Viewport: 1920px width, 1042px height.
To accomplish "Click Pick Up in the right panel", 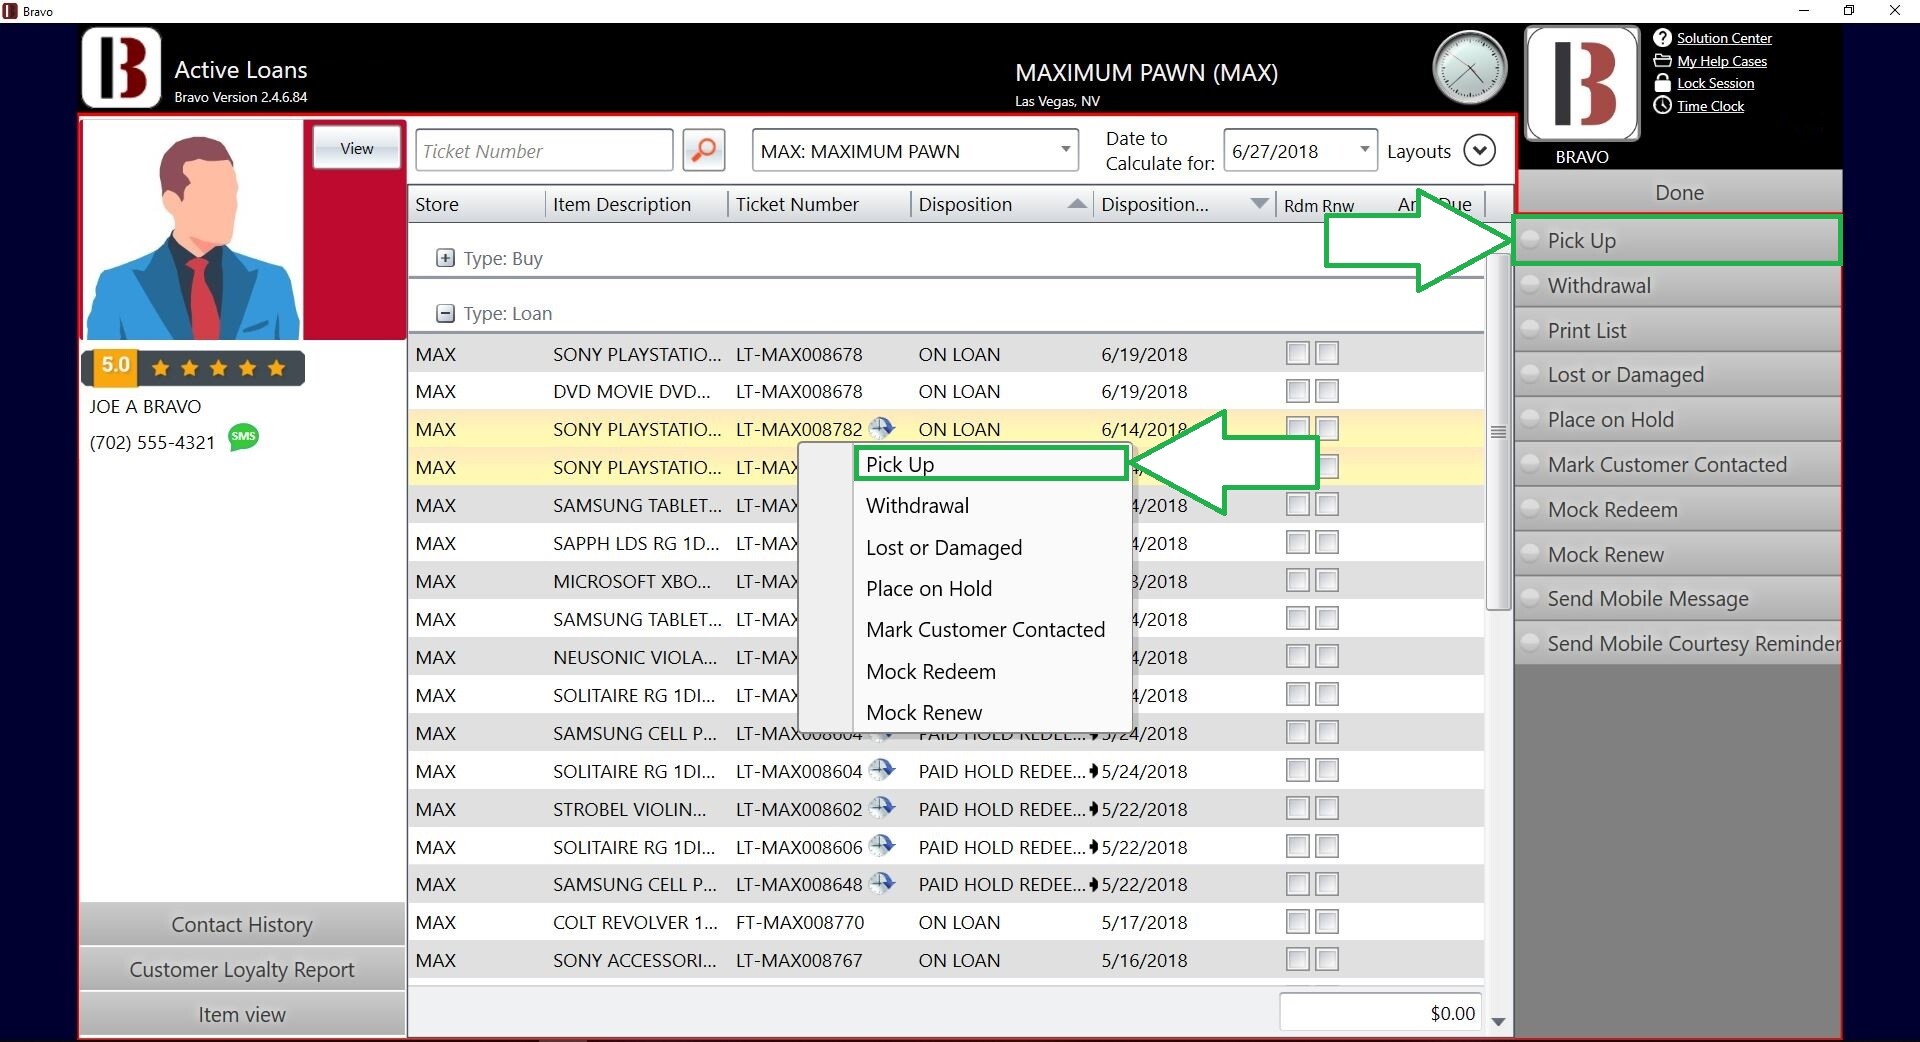I will [x=1677, y=240].
